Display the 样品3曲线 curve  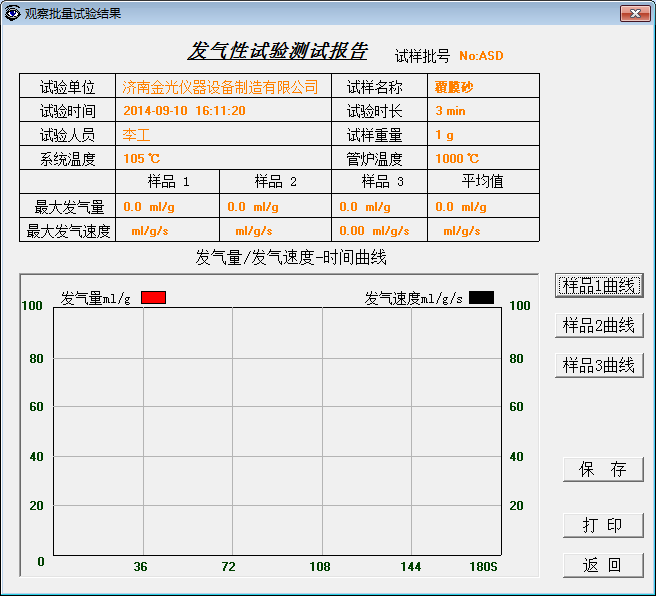[x=599, y=366]
